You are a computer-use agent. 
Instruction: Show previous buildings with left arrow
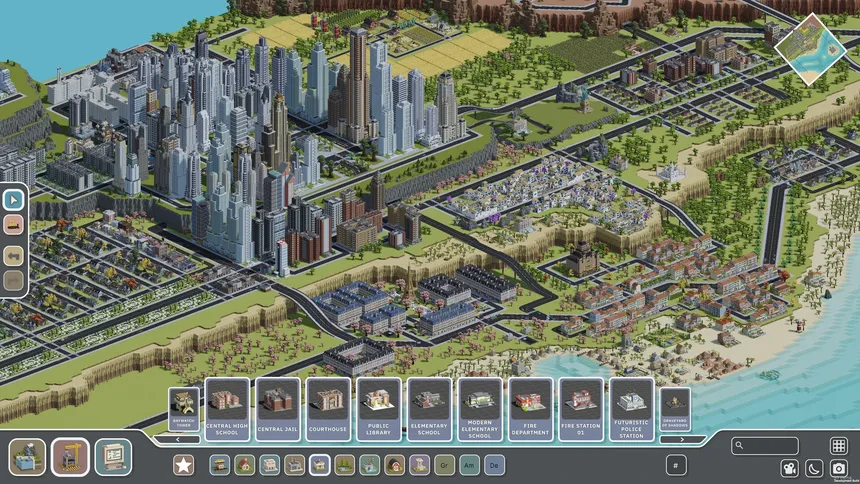coord(177,440)
